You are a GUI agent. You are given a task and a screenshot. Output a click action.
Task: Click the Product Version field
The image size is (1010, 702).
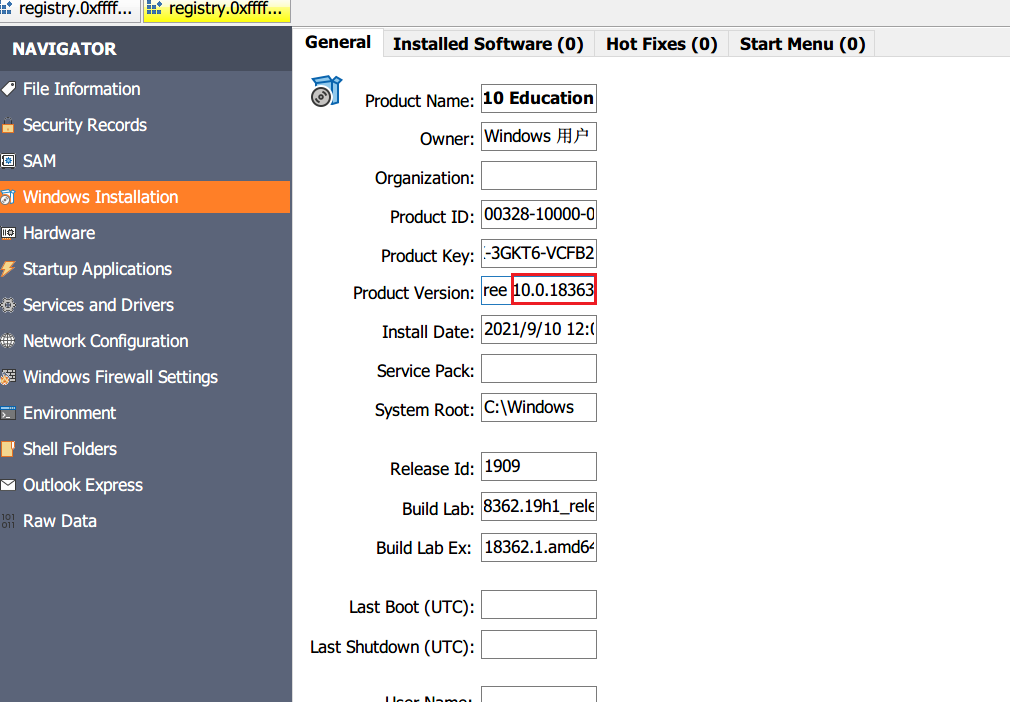click(538, 290)
